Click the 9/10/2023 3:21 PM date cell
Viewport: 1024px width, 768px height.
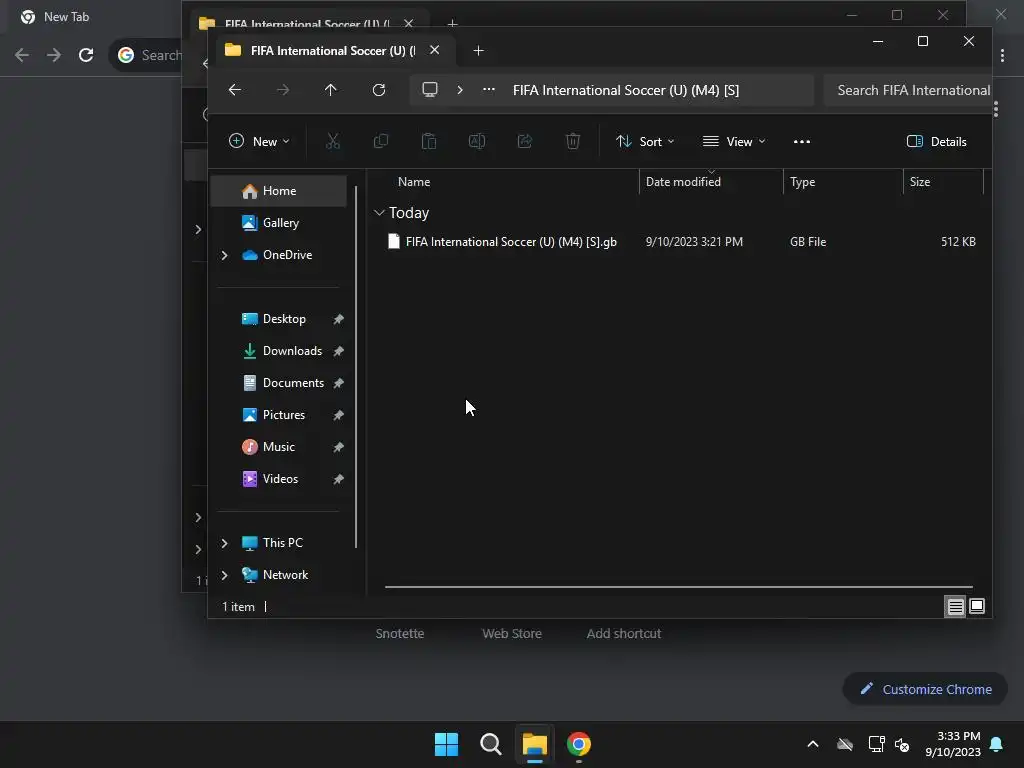click(694, 242)
